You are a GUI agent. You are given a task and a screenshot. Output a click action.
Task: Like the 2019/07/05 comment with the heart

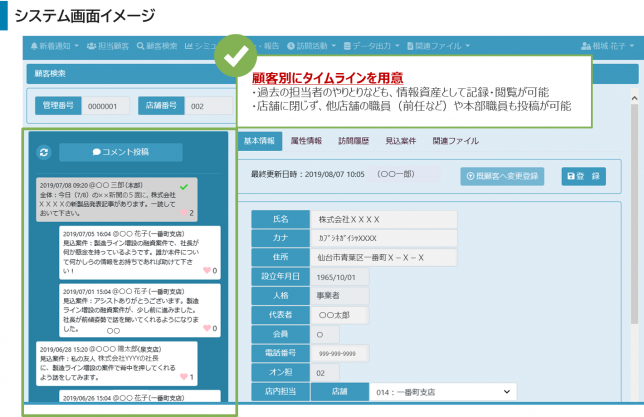coord(207,270)
